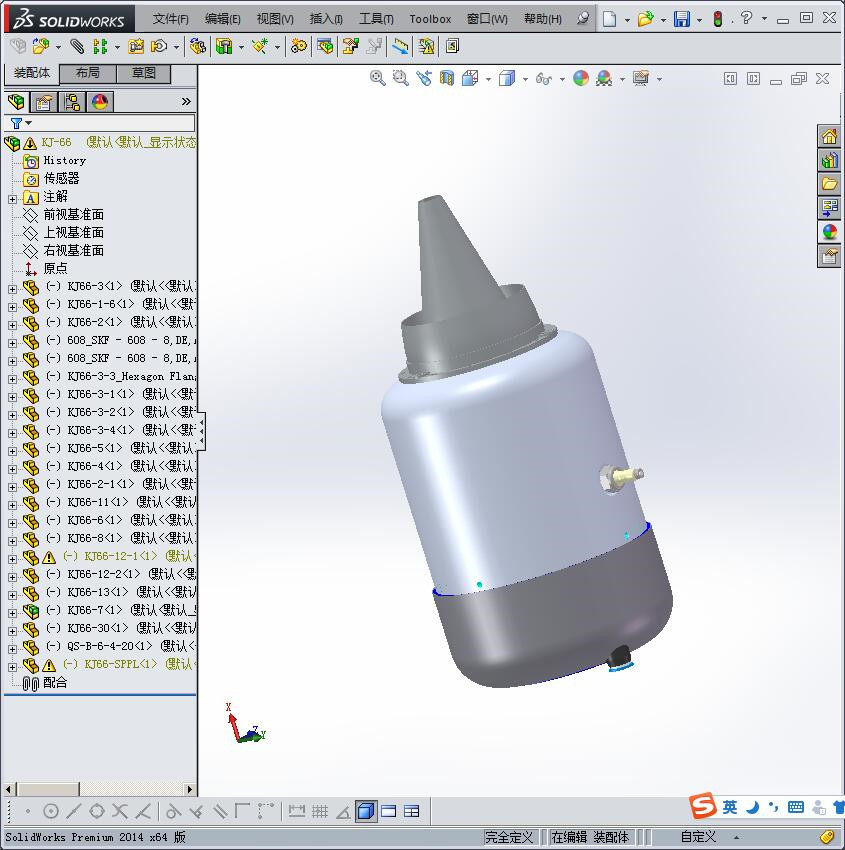Open the DisplayManager color ball tab
Screen dimensions: 845x850
pyautogui.click(x=100, y=102)
